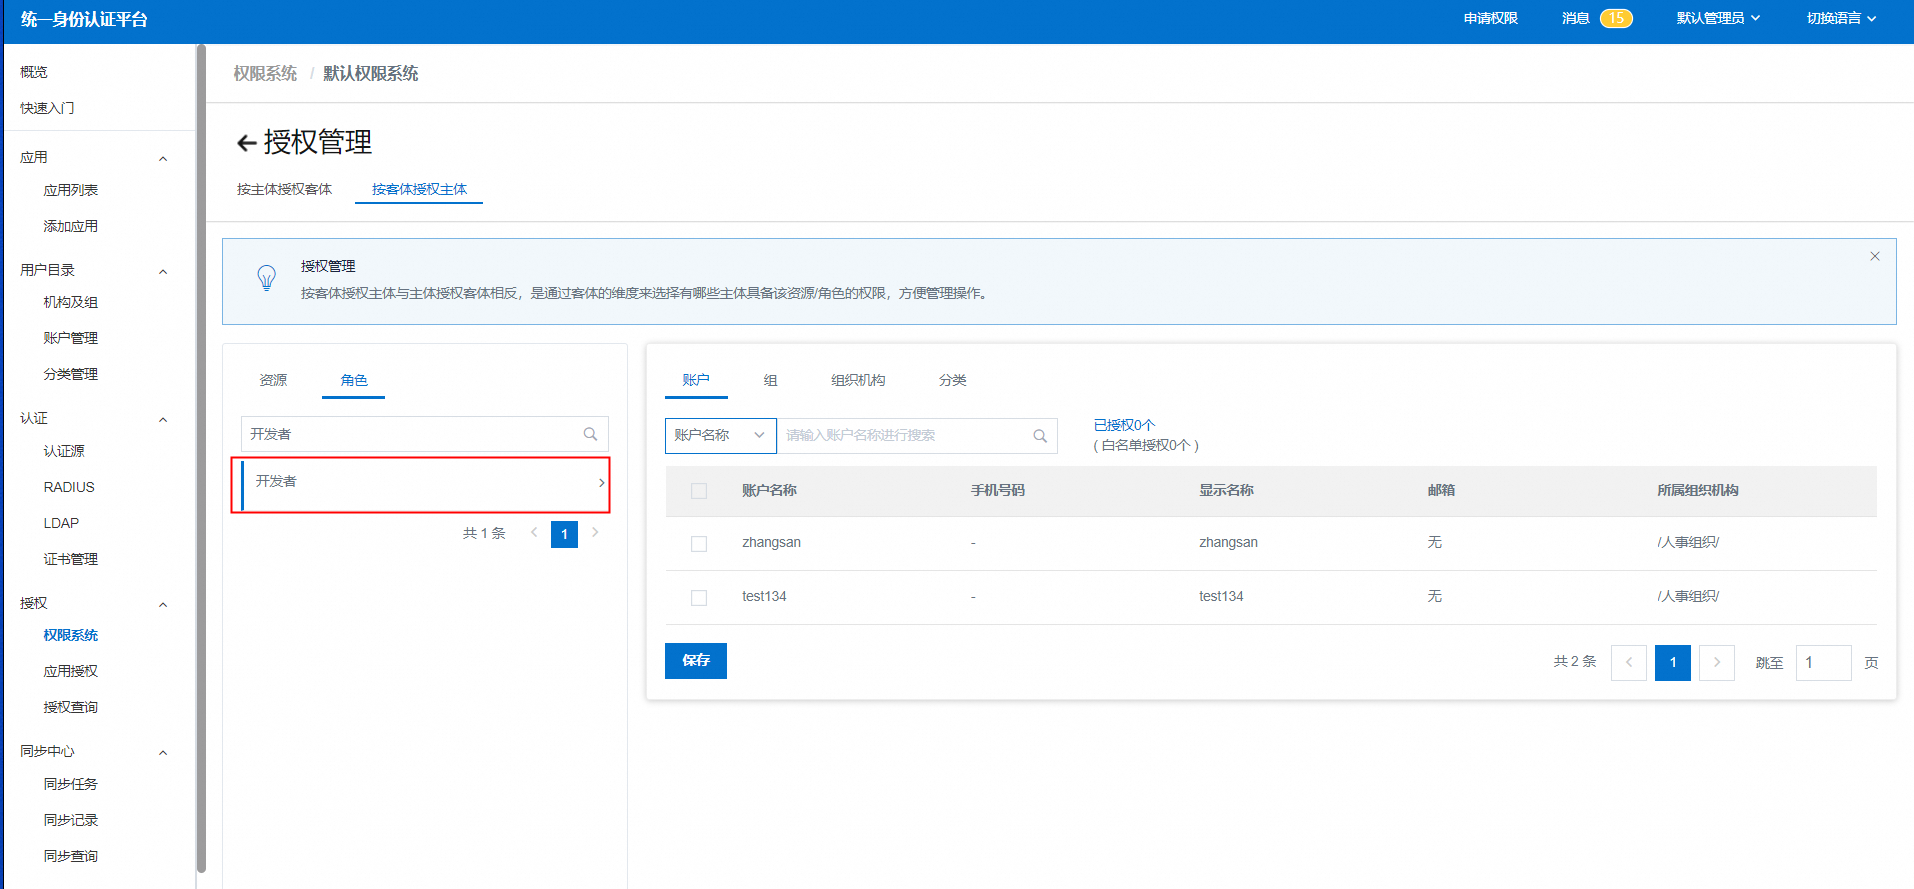This screenshot has width=1914, height=889.
Task: Click the 消息 notification badge showing 15
Action: (x=1615, y=18)
